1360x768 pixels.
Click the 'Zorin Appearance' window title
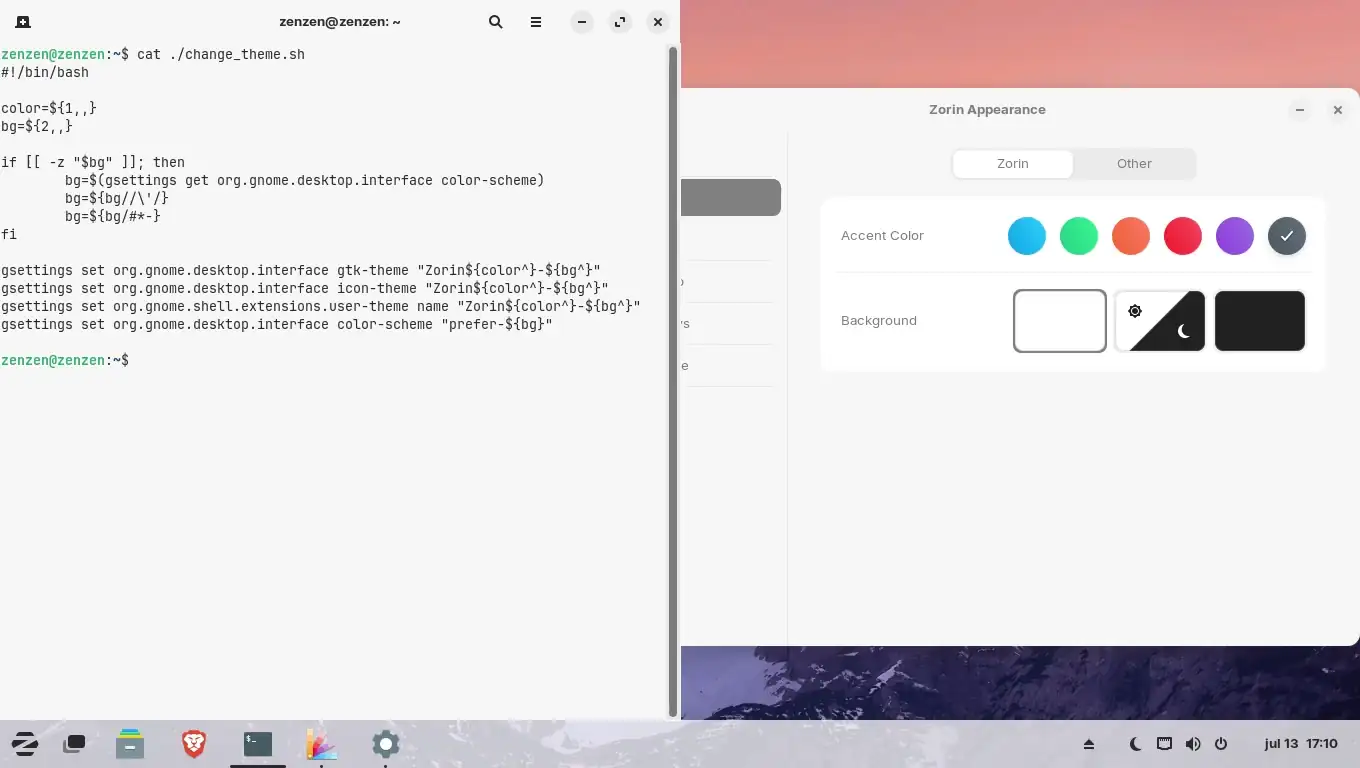click(x=987, y=110)
